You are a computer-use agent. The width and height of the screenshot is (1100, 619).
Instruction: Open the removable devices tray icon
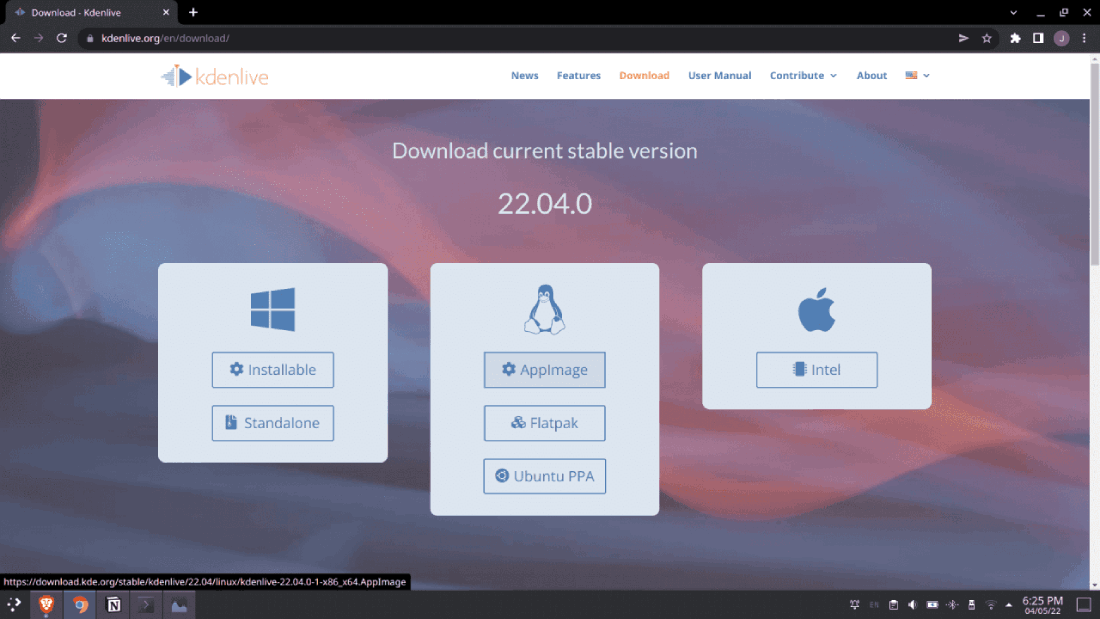(x=972, y=604)
